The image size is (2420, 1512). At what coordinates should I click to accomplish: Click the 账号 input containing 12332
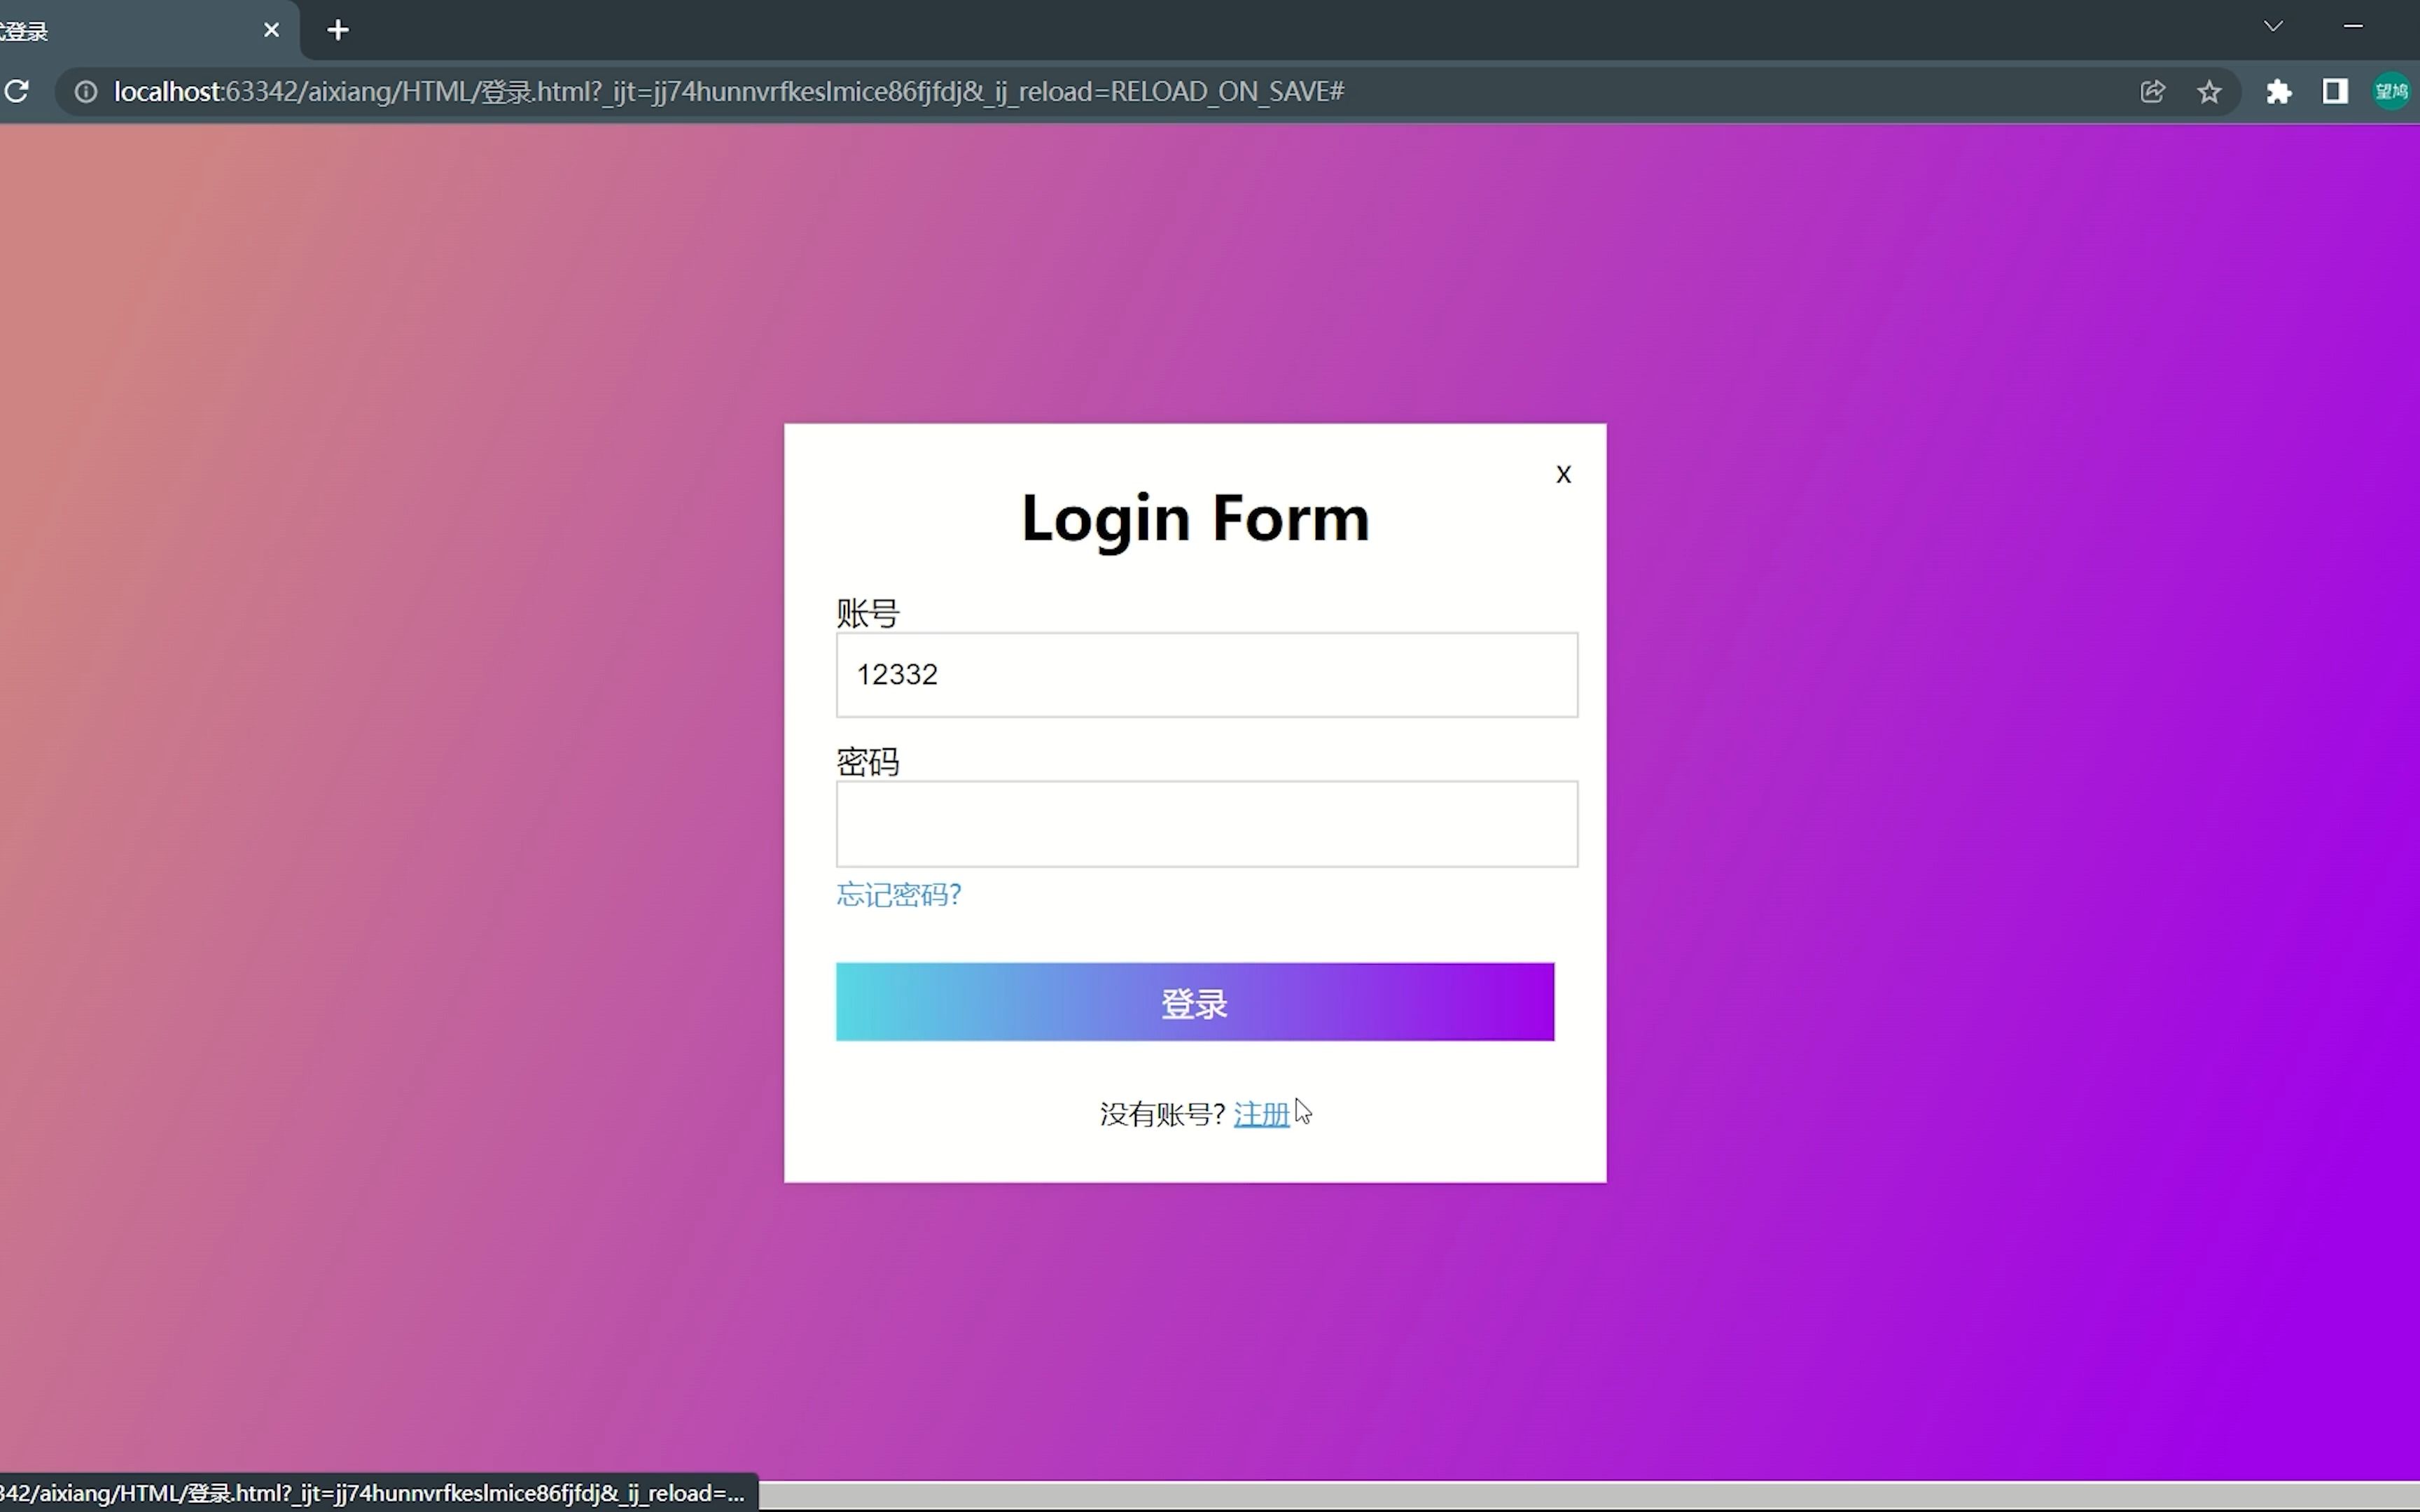[1207, 675]
